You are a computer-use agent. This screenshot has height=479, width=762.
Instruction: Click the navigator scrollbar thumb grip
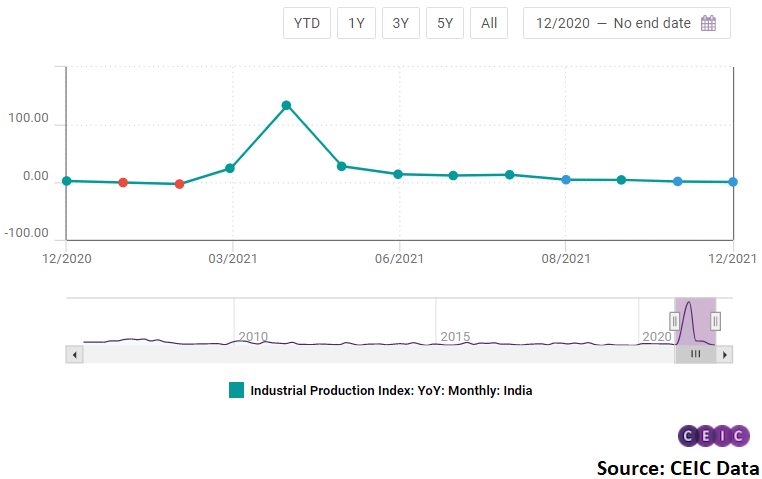coord(695,354)
